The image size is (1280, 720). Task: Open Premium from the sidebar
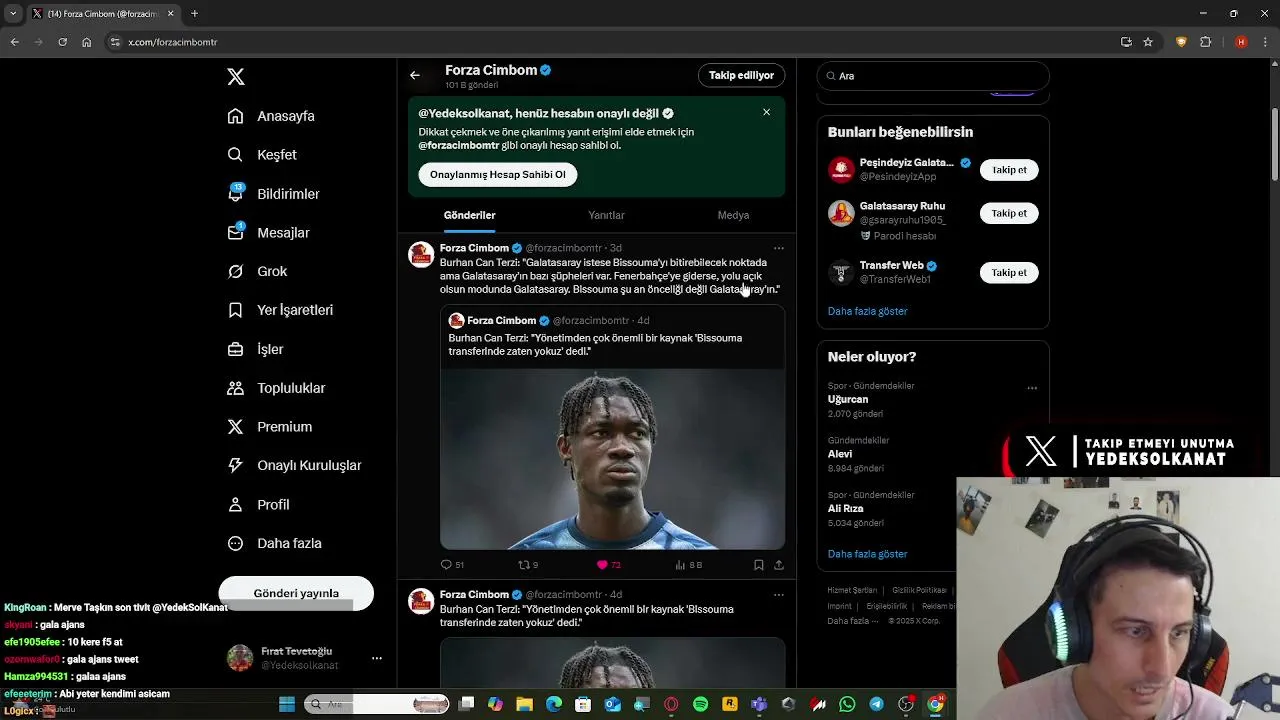[270, 427]
